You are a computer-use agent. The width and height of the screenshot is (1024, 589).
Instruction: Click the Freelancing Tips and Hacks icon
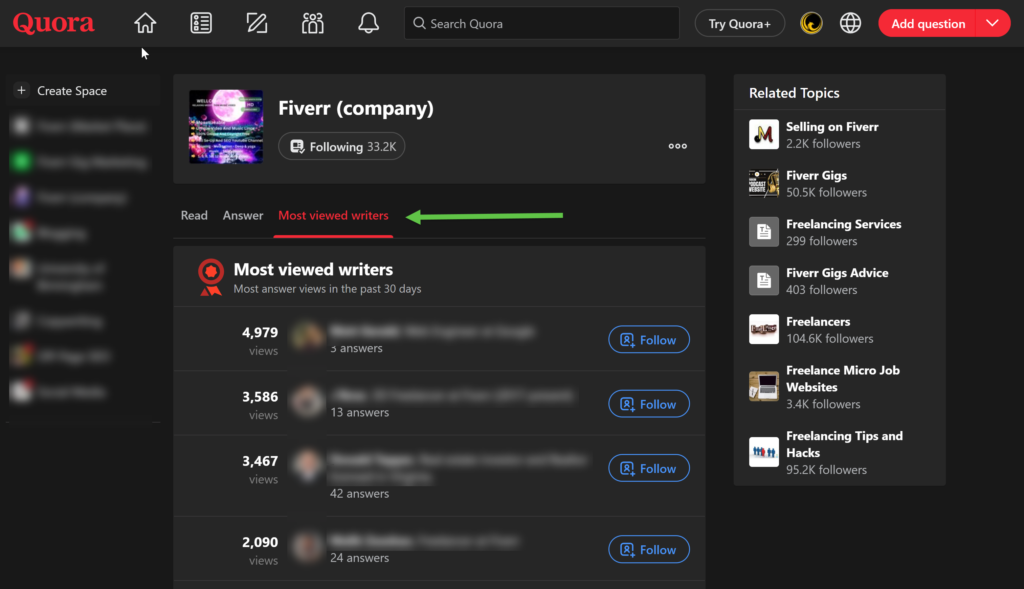click(x=763, y=452)
